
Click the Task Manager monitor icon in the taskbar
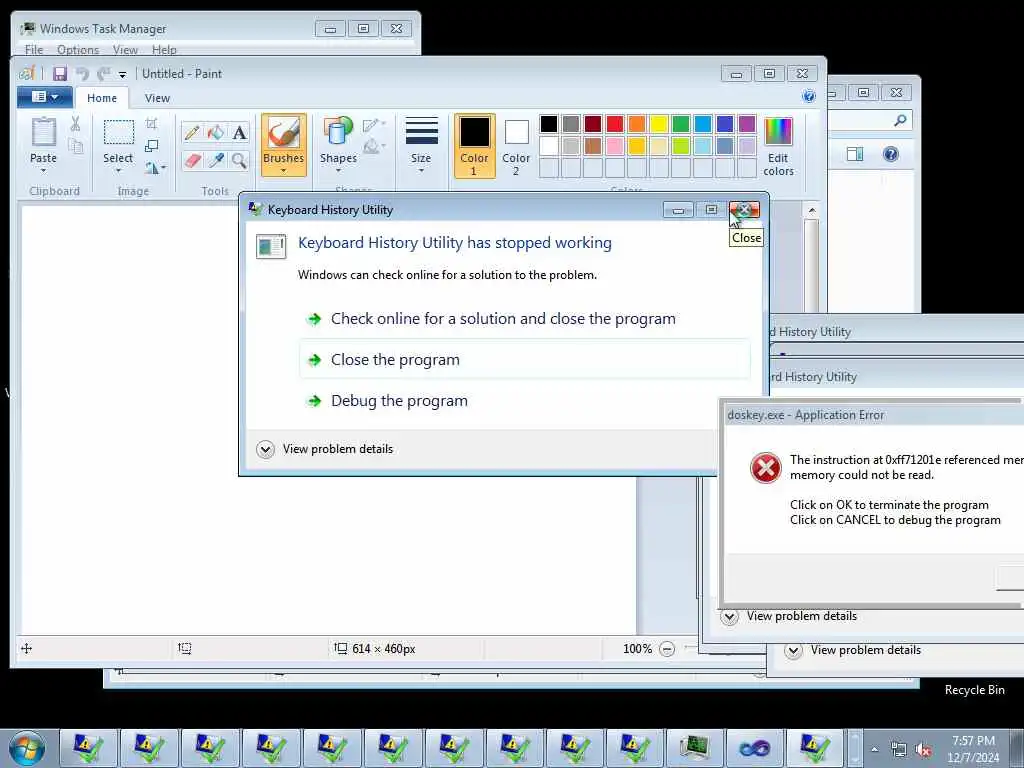(694, 748)
